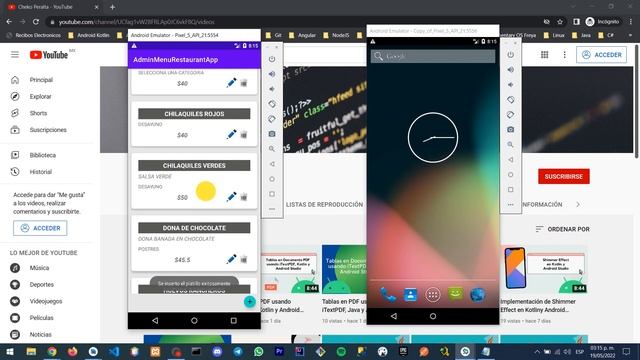Click Home circle on Pixel_5_API_21 emulator toolbar
The width and height of the screenshot is (640, 360).
coord(272,179)
